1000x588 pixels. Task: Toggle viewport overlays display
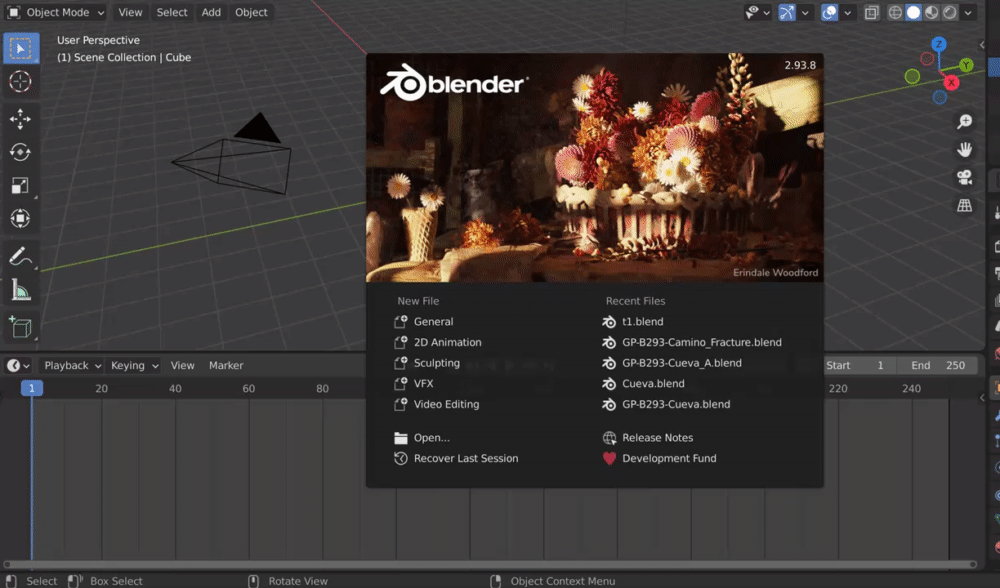pos(829,12)
